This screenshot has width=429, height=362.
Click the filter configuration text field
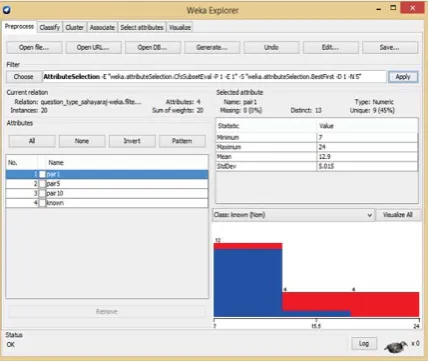tap(214, 77)
